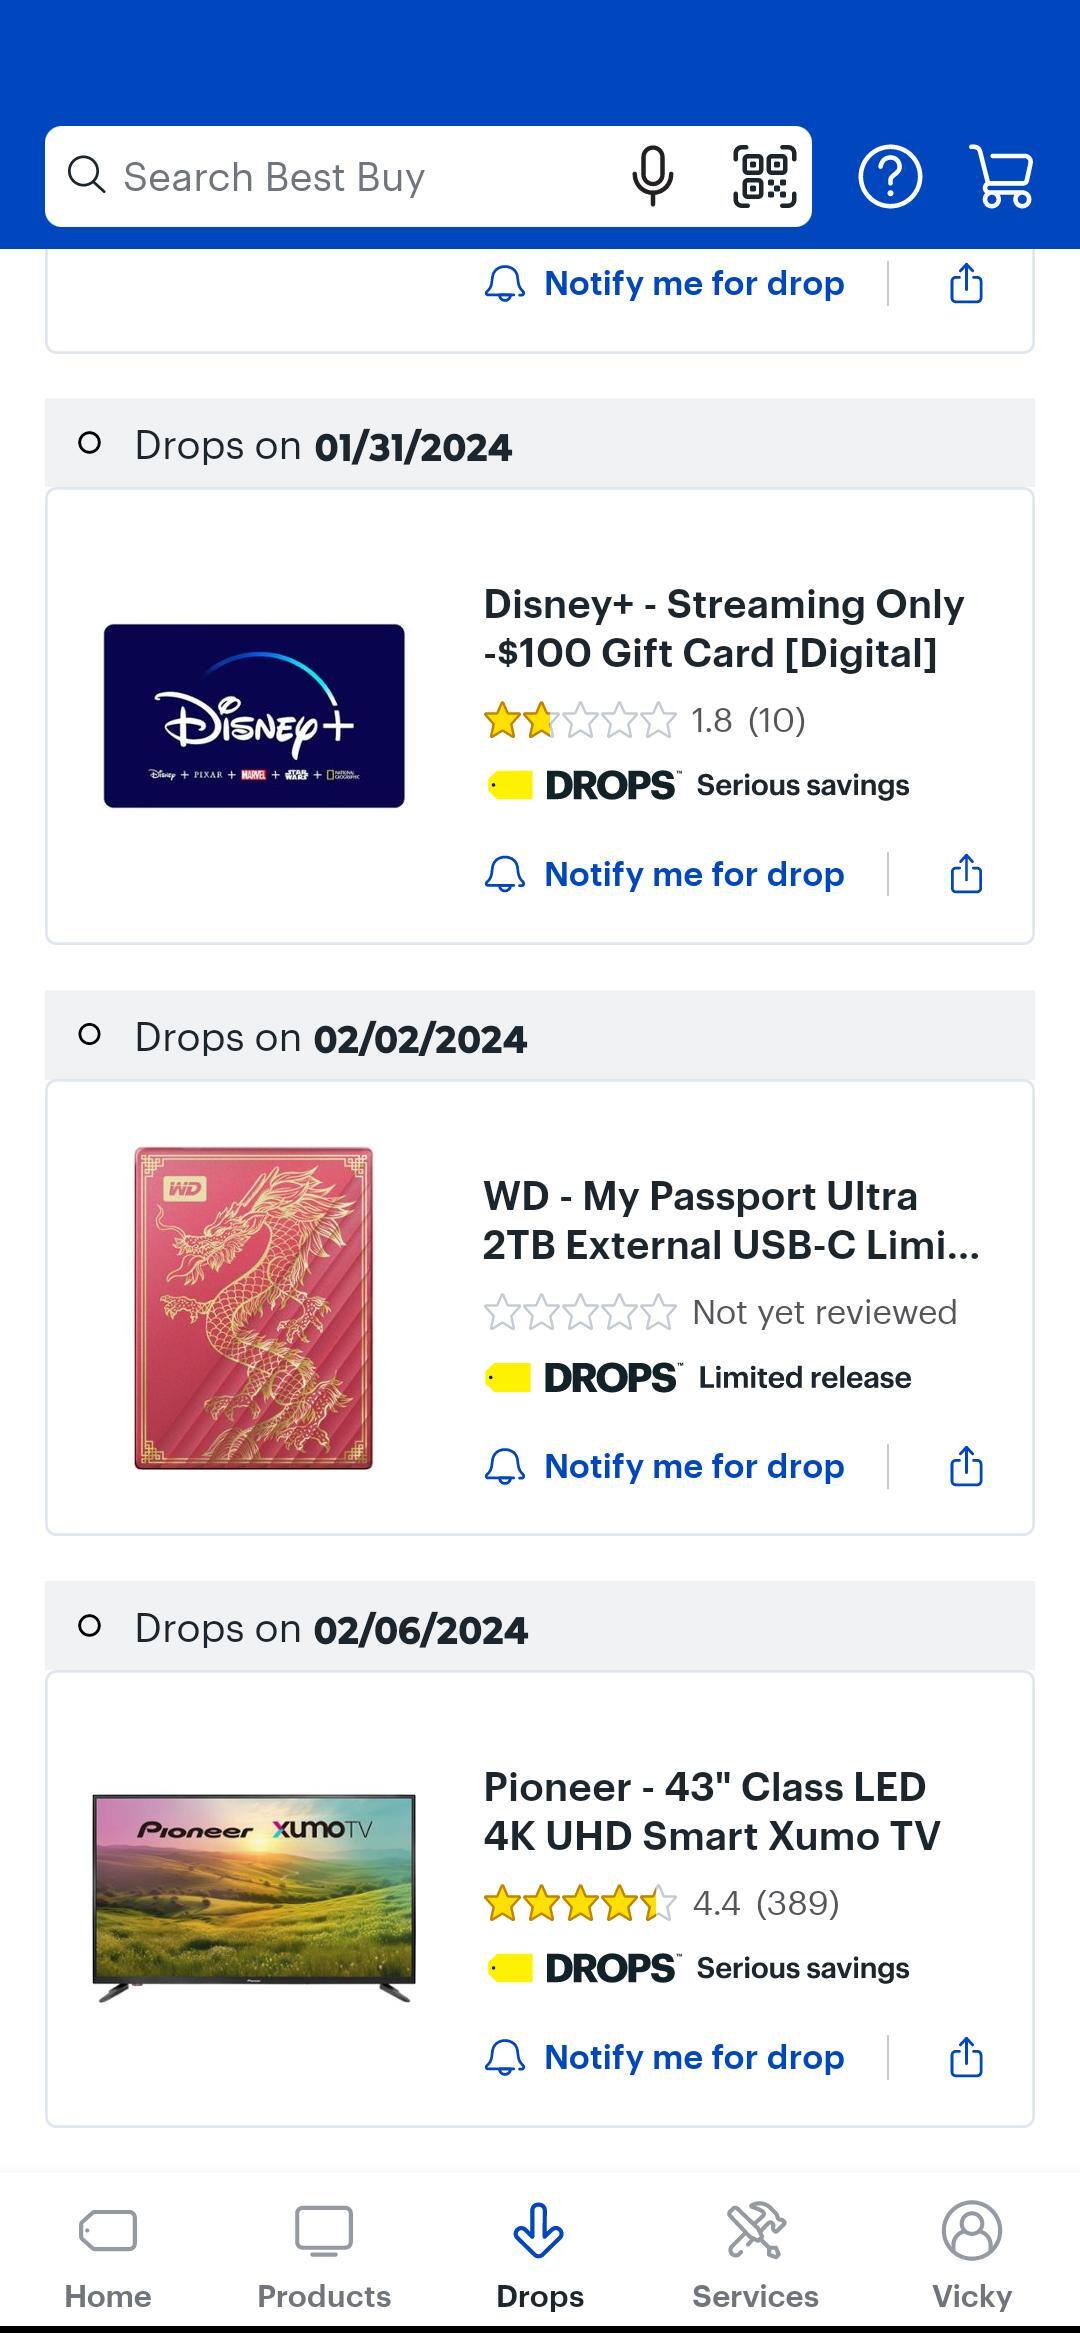Share the Pioneer Xumo TV drop
This screenshot has width=1080, height=2333.
coord(966,2057)
